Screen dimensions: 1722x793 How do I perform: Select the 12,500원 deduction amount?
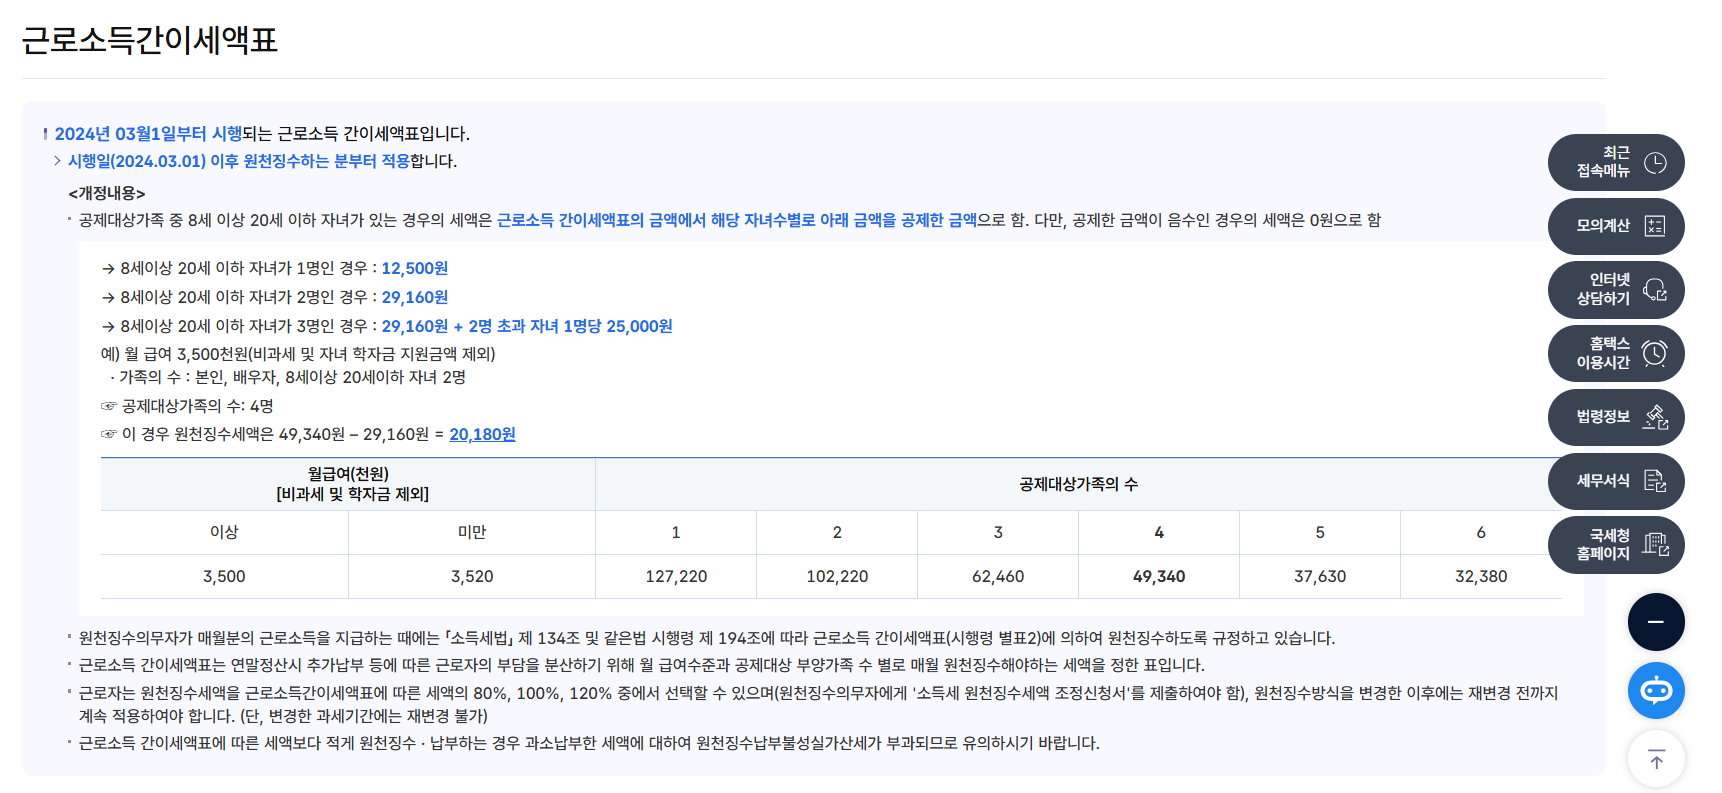(414, 268)
